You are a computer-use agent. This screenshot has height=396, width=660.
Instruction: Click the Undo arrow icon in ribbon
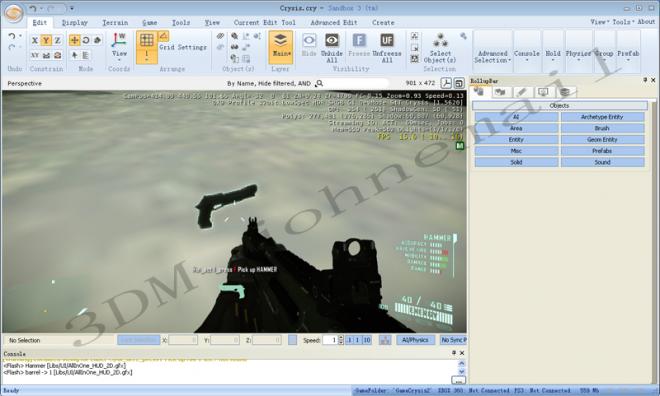coord(12,37)
